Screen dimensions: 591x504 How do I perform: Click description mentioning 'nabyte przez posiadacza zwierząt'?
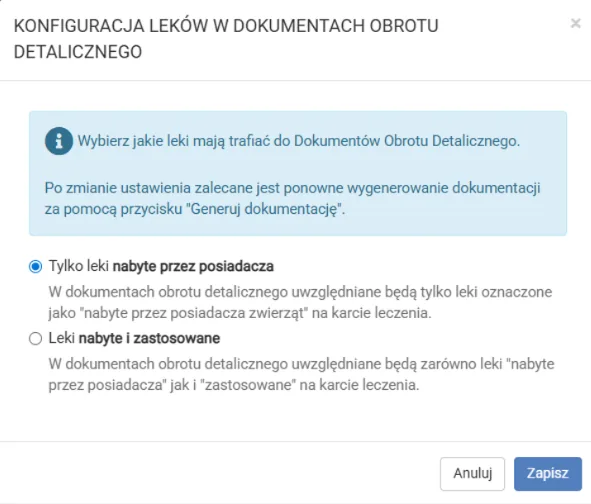click(300, 302)
